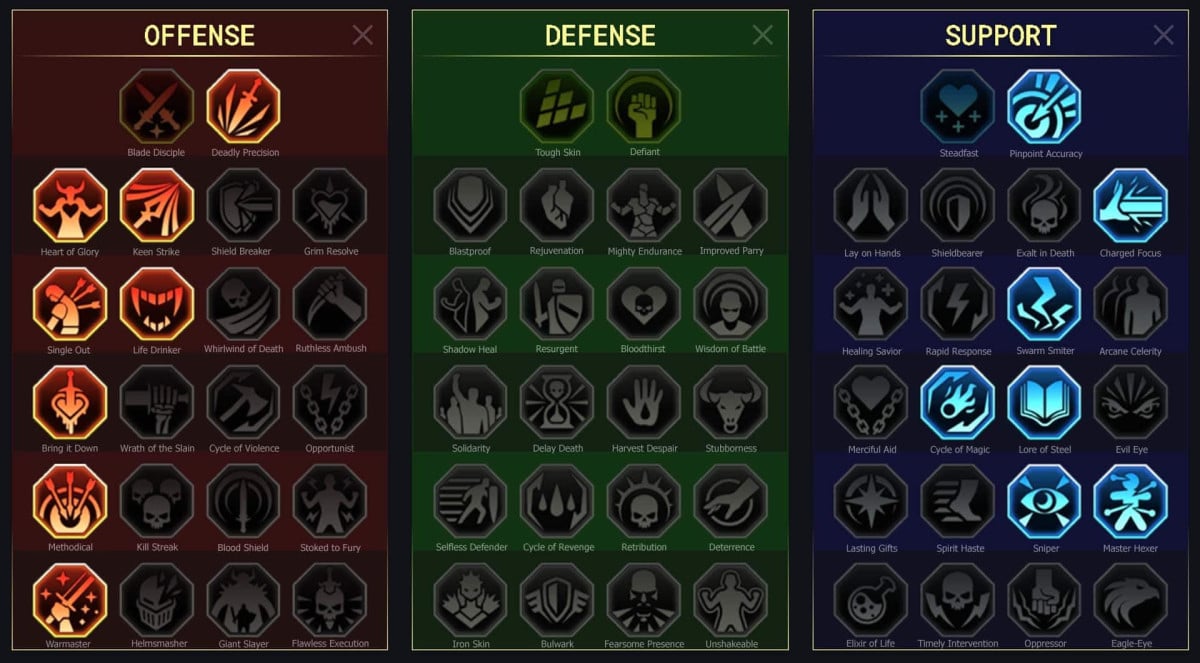Image resolution: width=1200 pixels, height=663 pixels.
Task: Select the Master Hexer mastery icon
Action: click(1131, 501)
